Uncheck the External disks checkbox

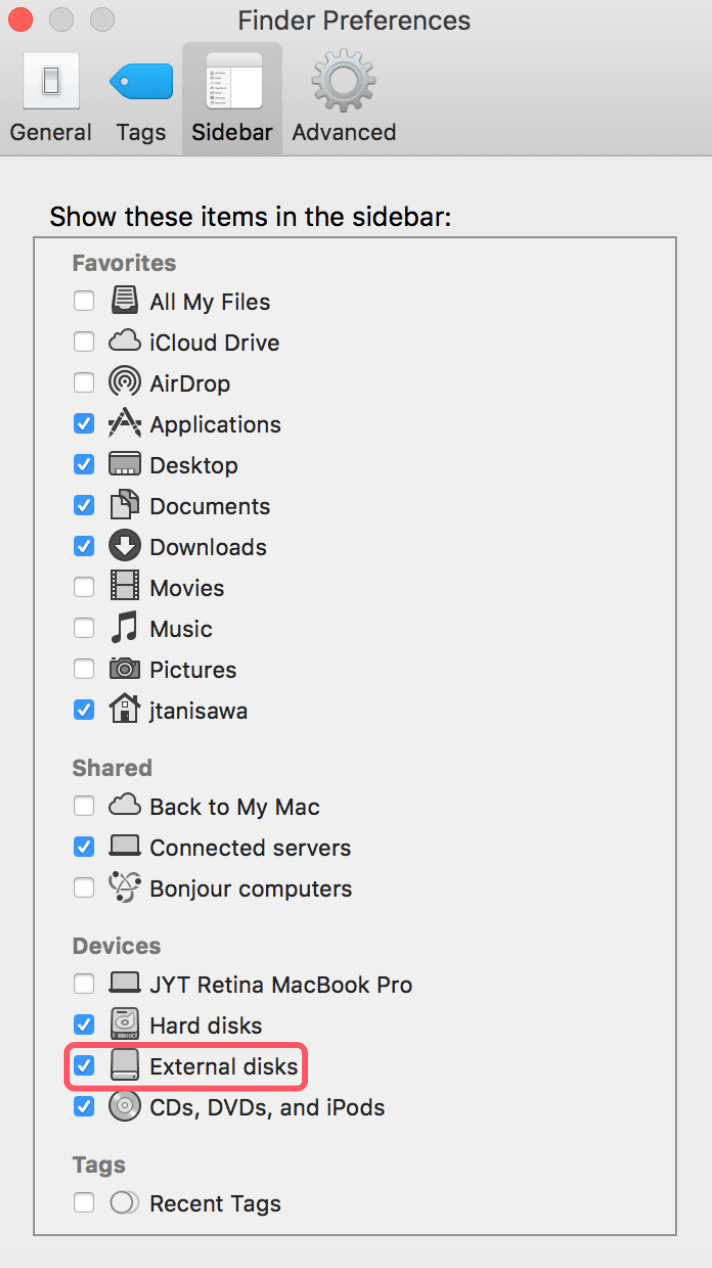(84, 1065)
